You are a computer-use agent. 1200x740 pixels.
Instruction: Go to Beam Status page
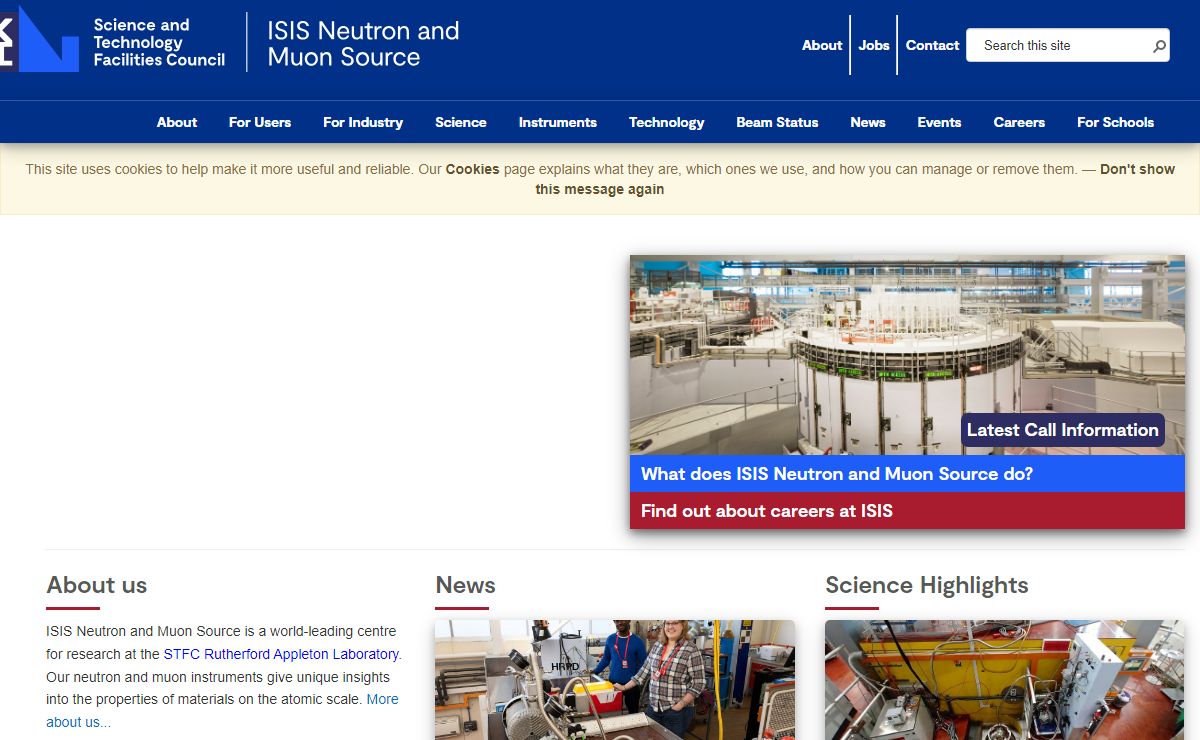[777, 122]
